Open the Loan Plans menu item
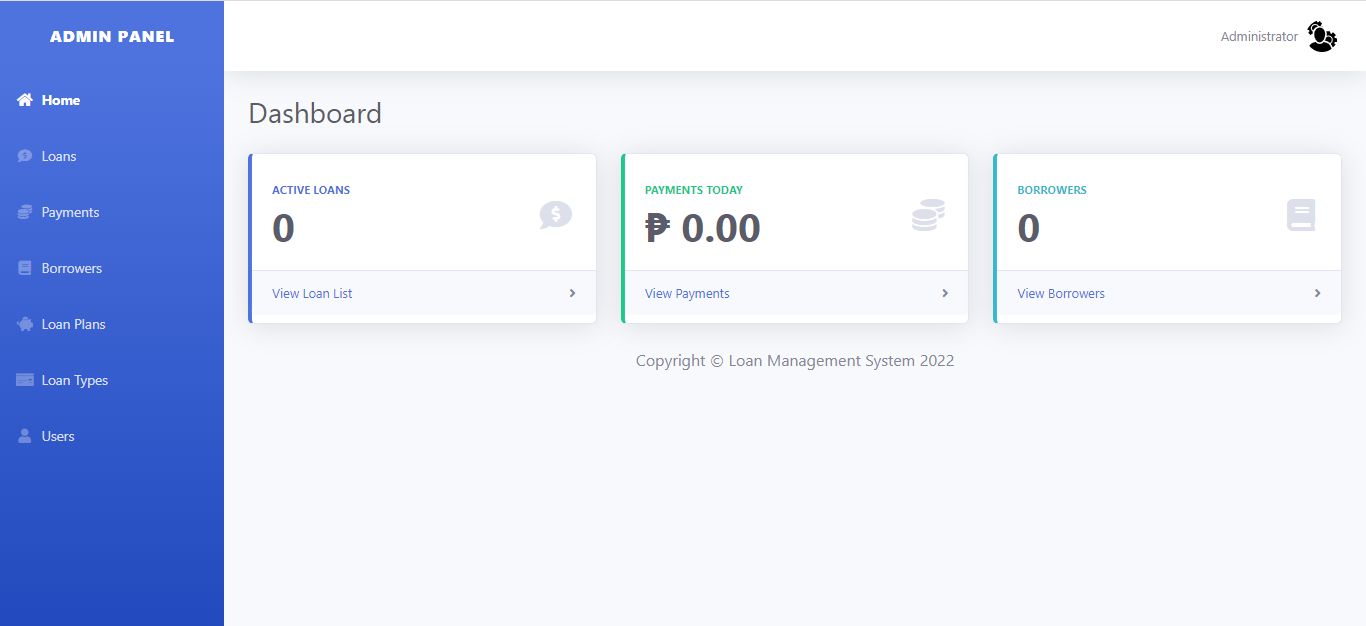The height and width of the screenshot is (626, 1366). tap(73, 324)
